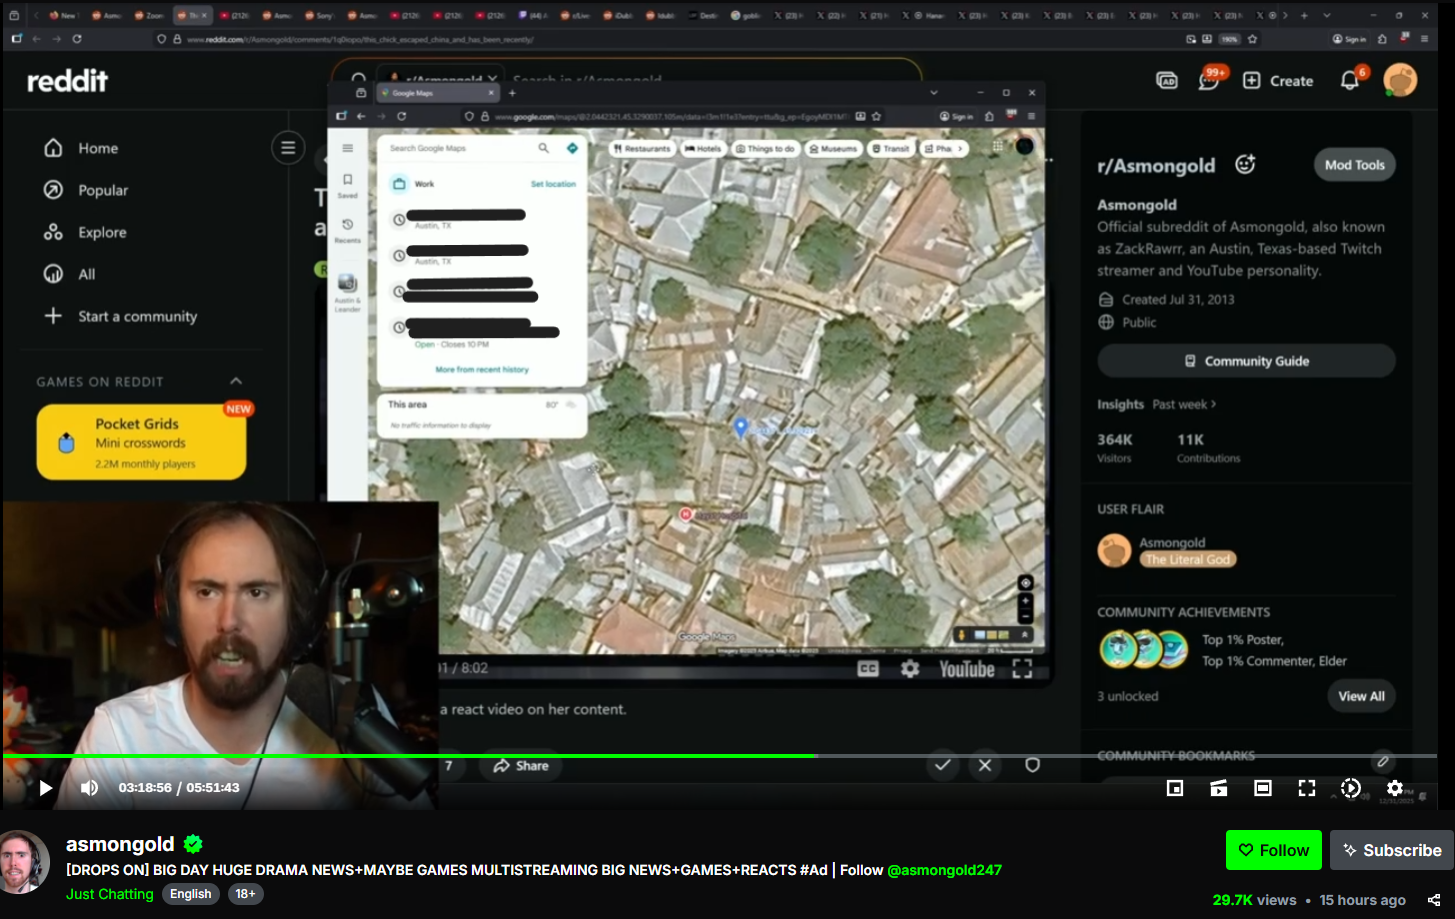
Task: Open reddit notifications bell with 6 badge
Action: pos(1350,81)
